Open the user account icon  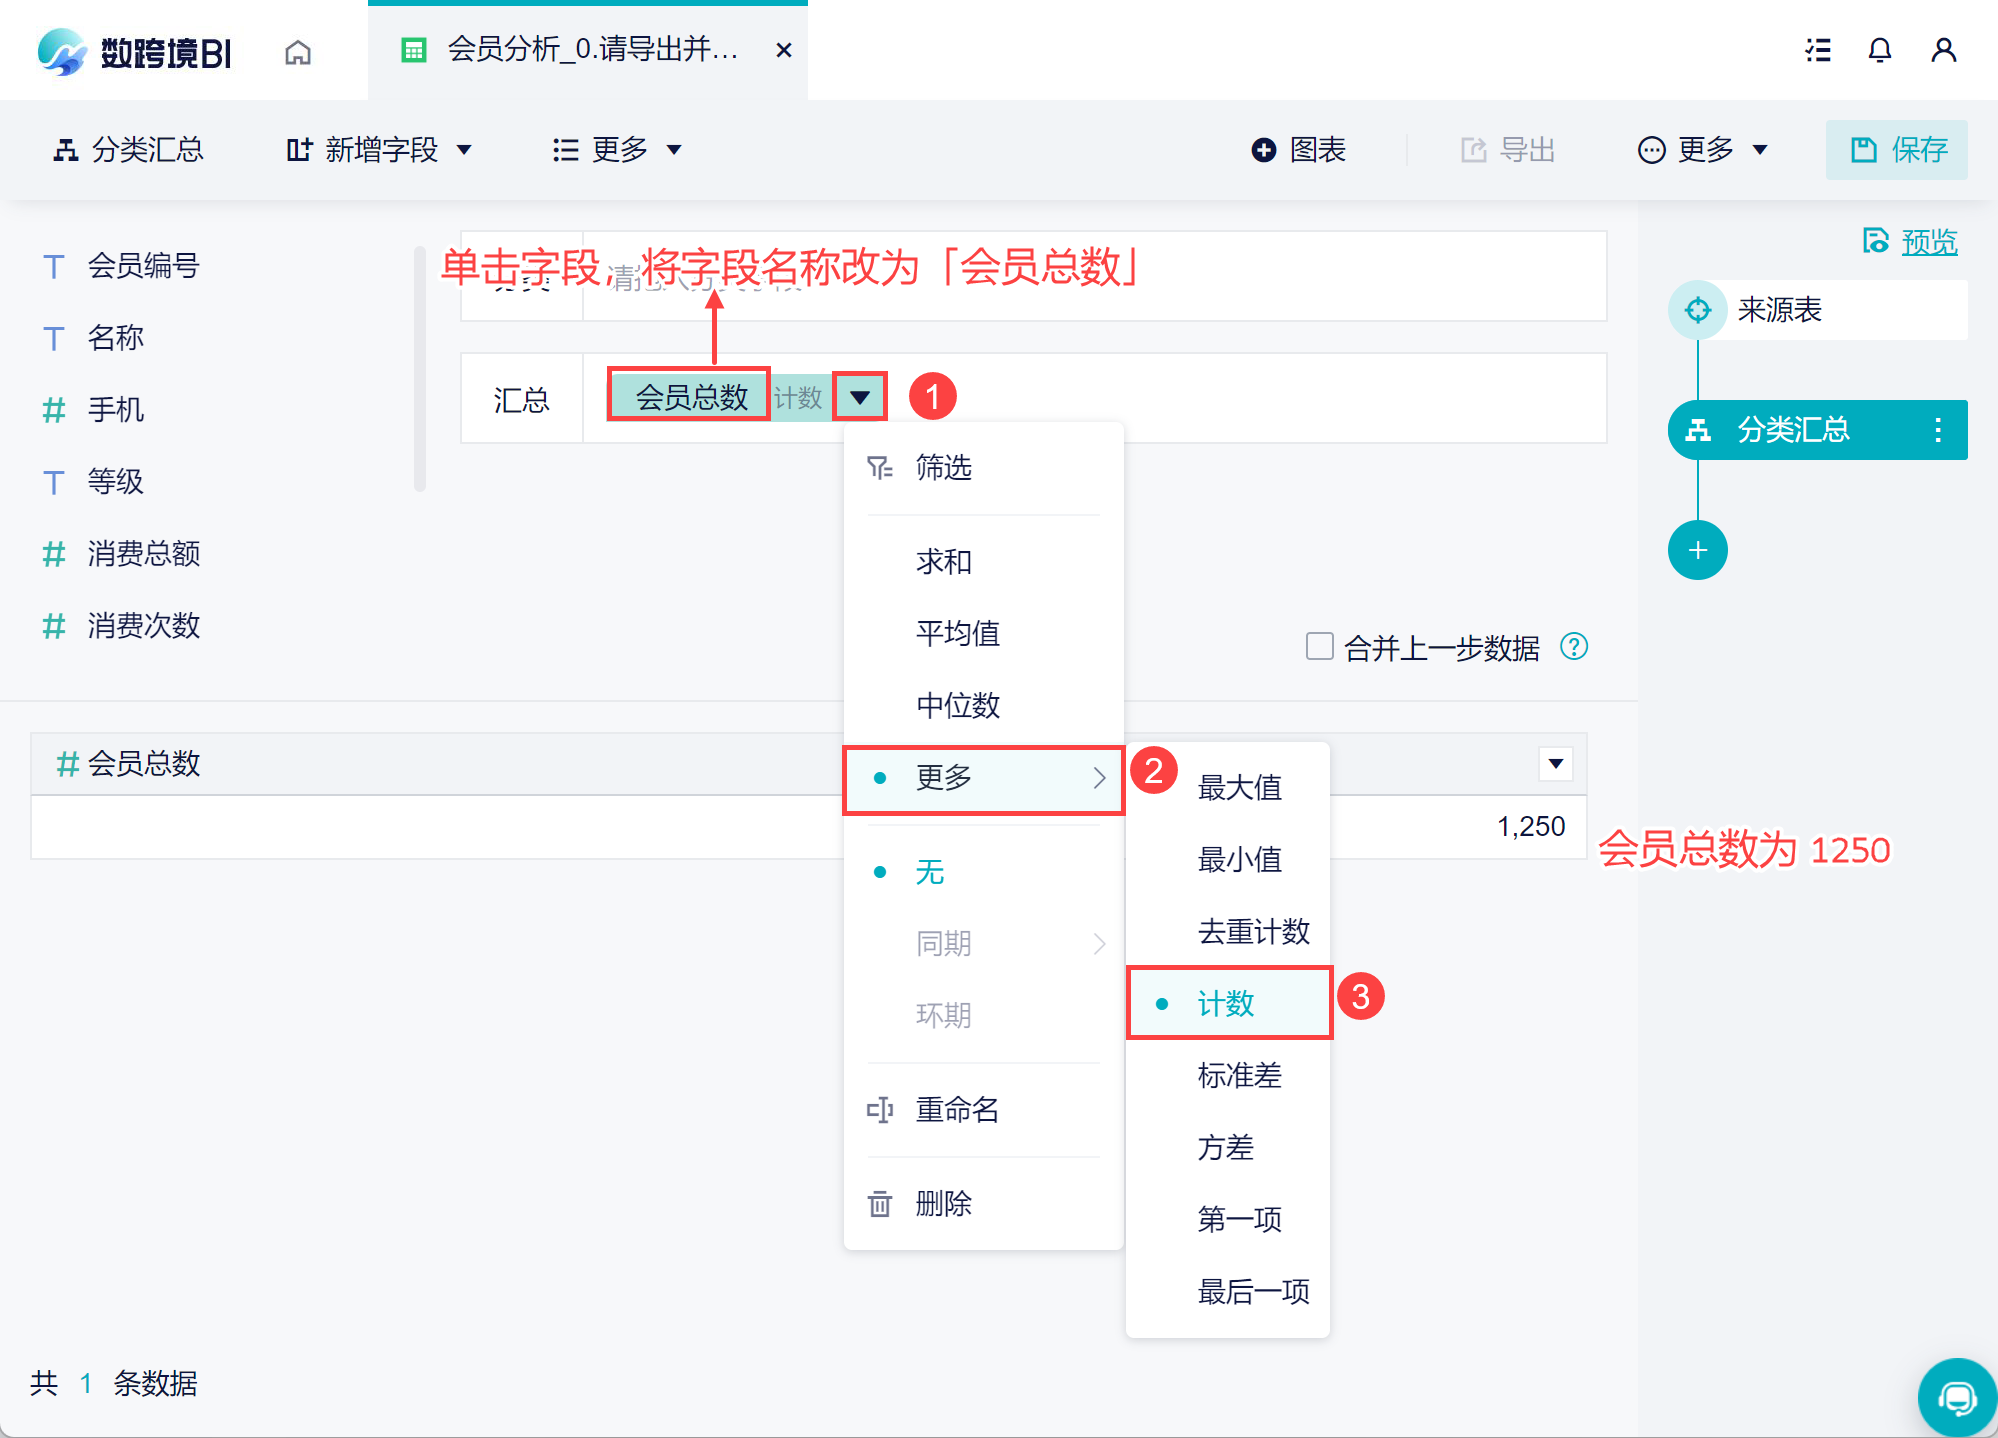coord(1944,50)
